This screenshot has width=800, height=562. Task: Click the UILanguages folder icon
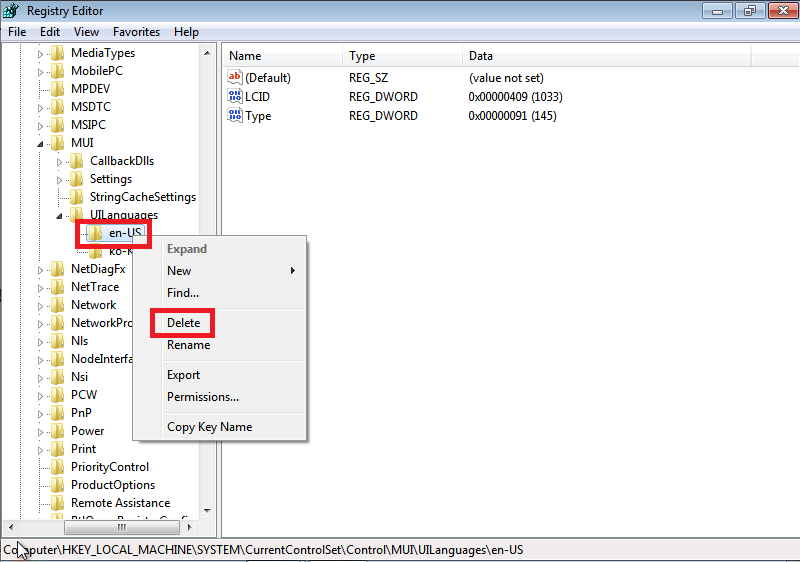(76, 215)
